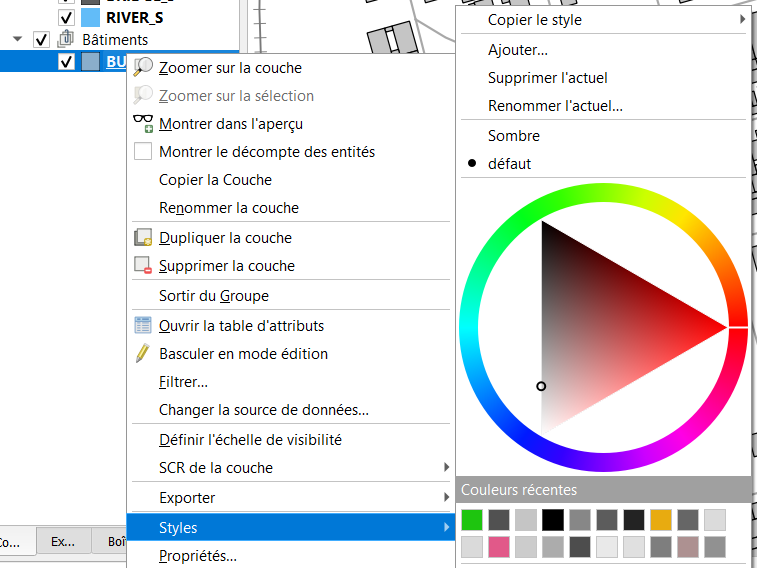Click the attribute table icon
The image size is (757, 568).
143,325
